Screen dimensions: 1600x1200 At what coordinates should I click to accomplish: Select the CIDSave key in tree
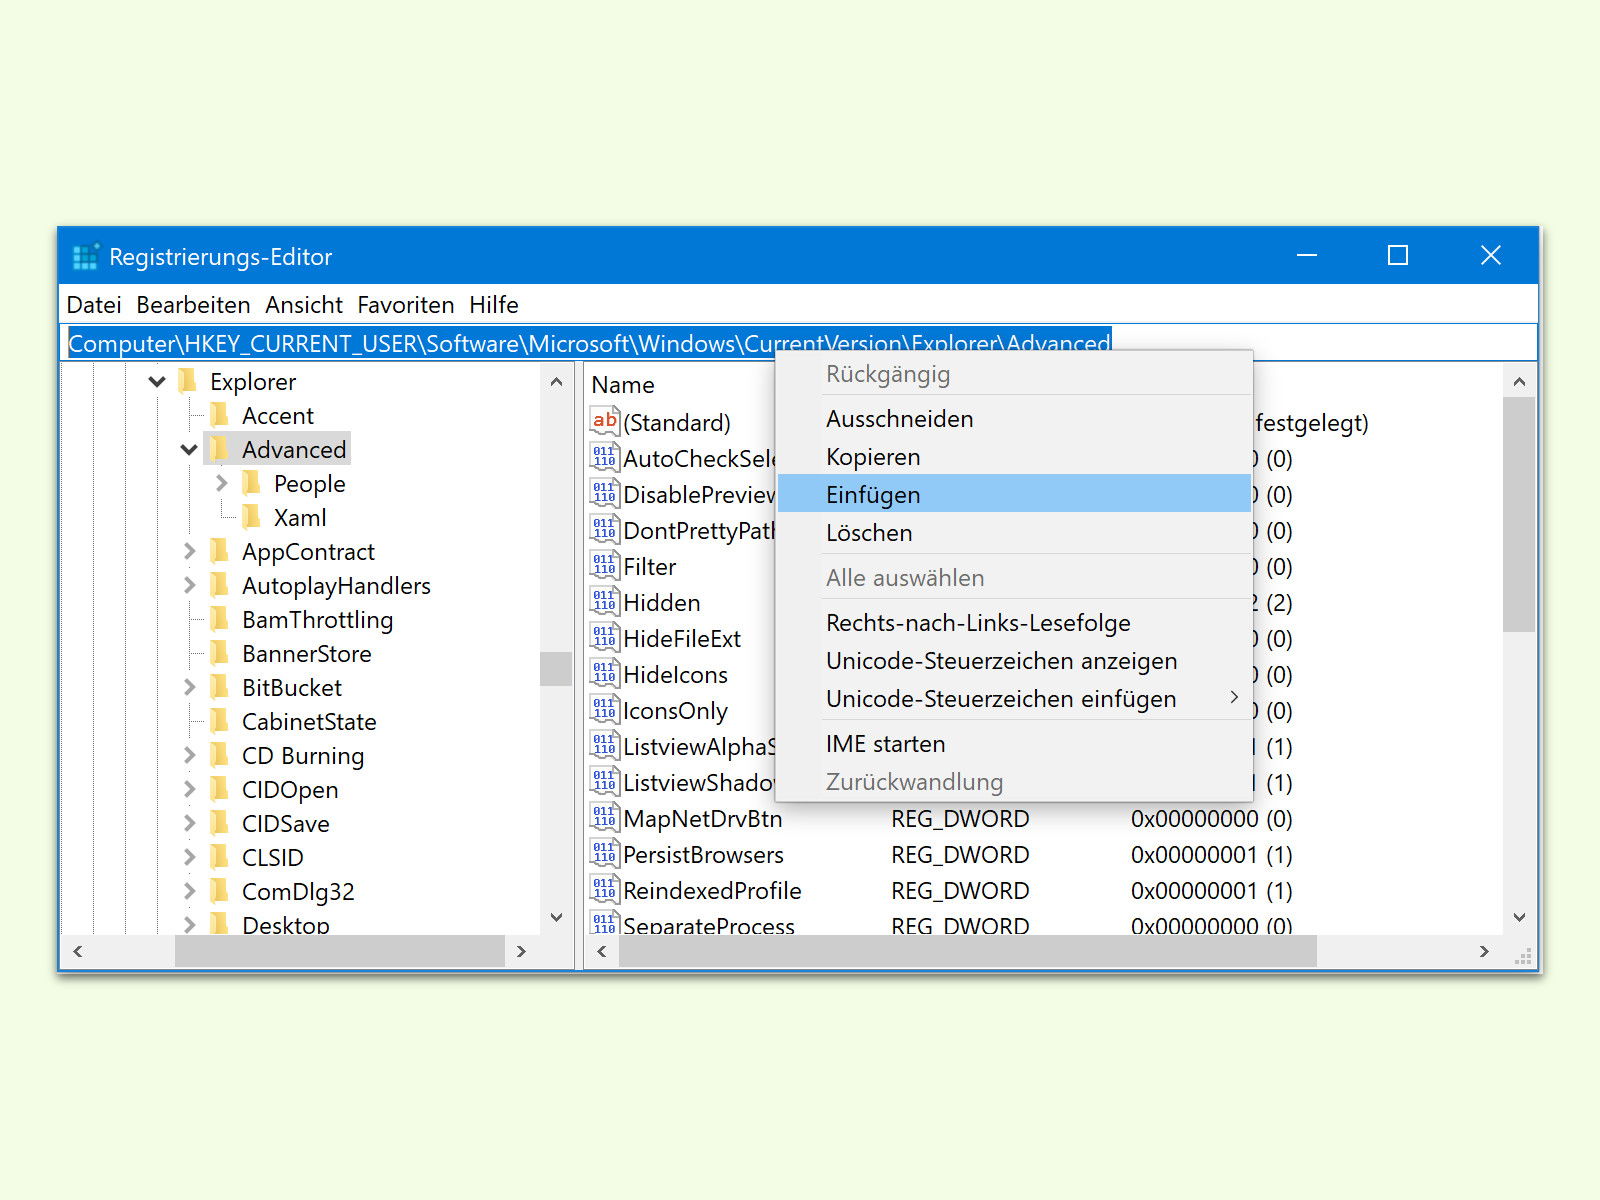pos(285,823)
